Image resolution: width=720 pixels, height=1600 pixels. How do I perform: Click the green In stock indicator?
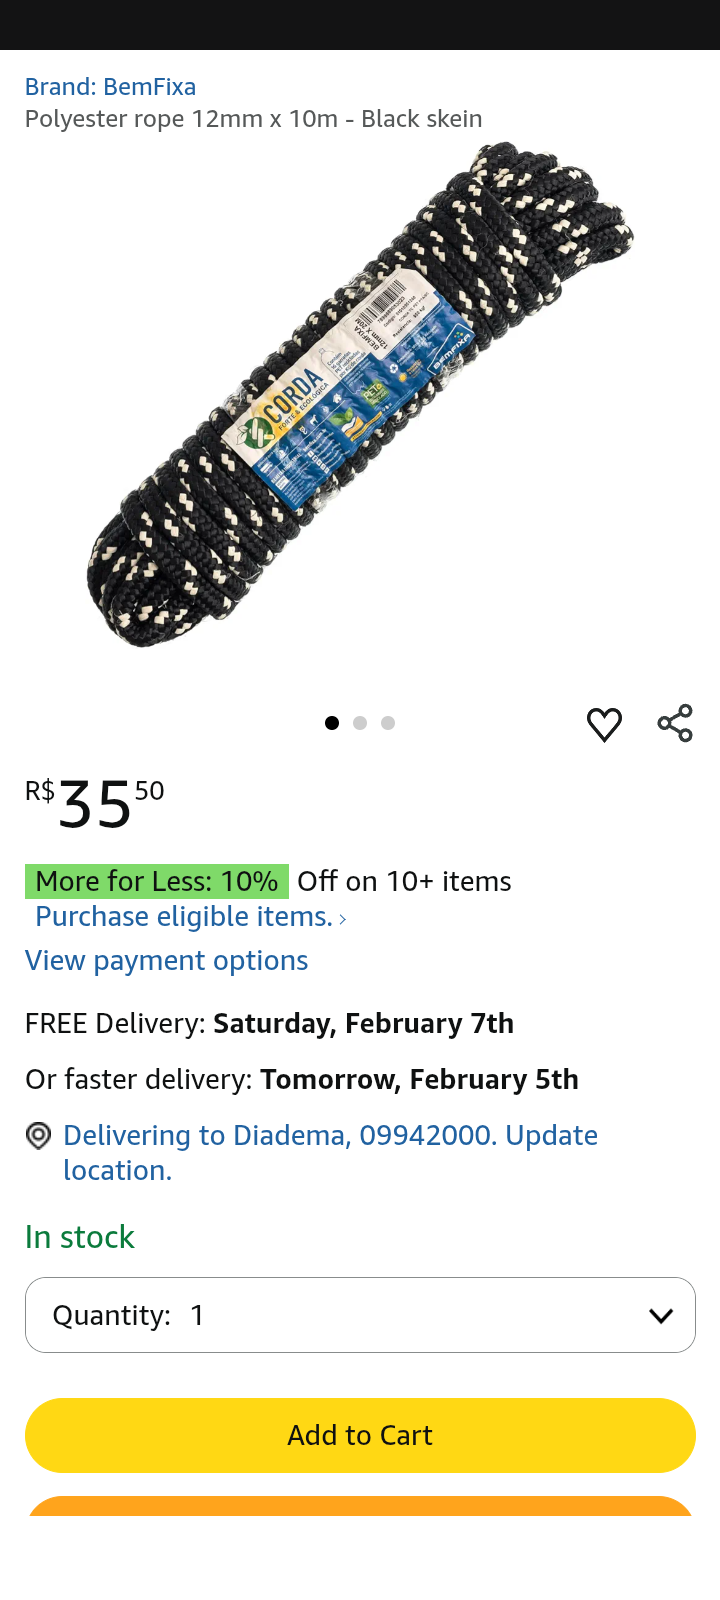pos(79,1237)
